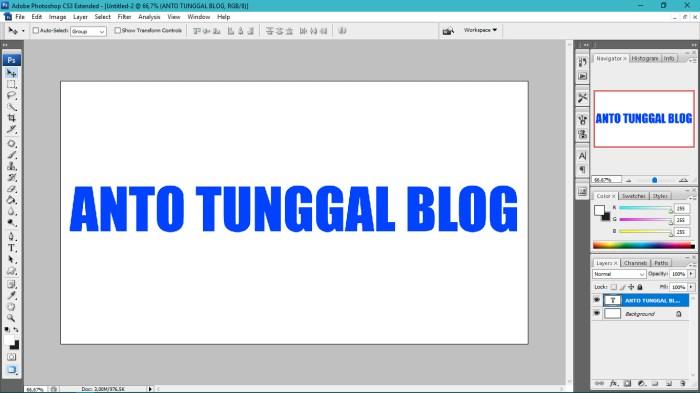Select the Hand tool

coord(12,307)
